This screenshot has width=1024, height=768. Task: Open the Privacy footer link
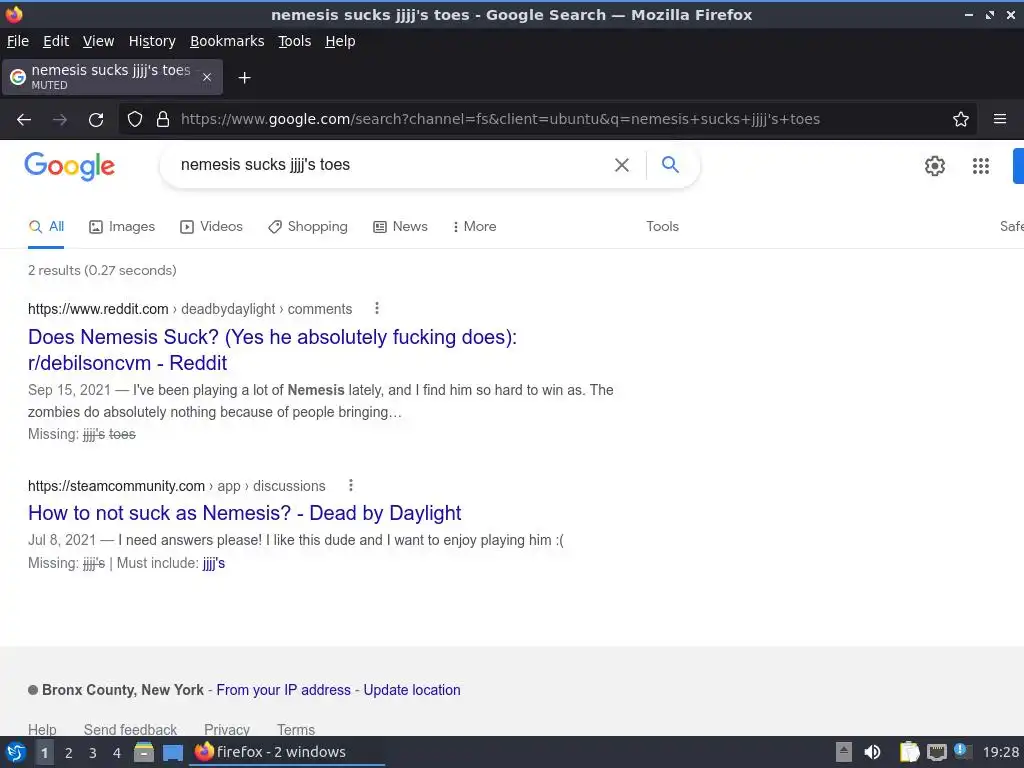(x=227, y=729)
